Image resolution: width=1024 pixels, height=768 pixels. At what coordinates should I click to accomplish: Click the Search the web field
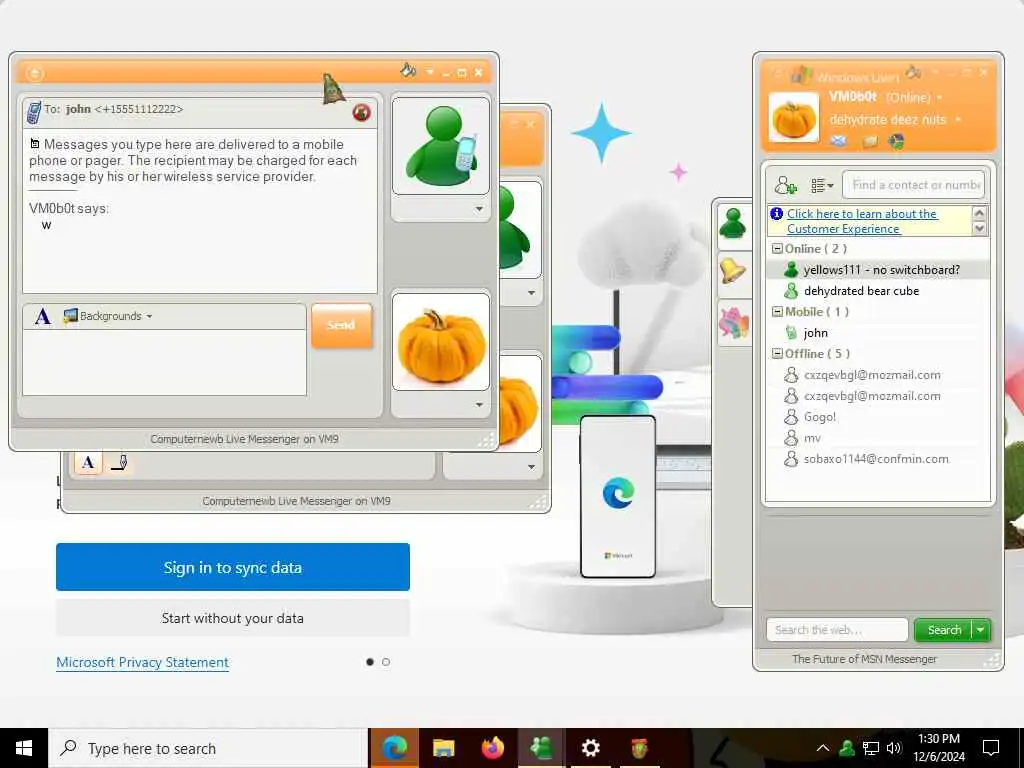(x=837, y=630)
